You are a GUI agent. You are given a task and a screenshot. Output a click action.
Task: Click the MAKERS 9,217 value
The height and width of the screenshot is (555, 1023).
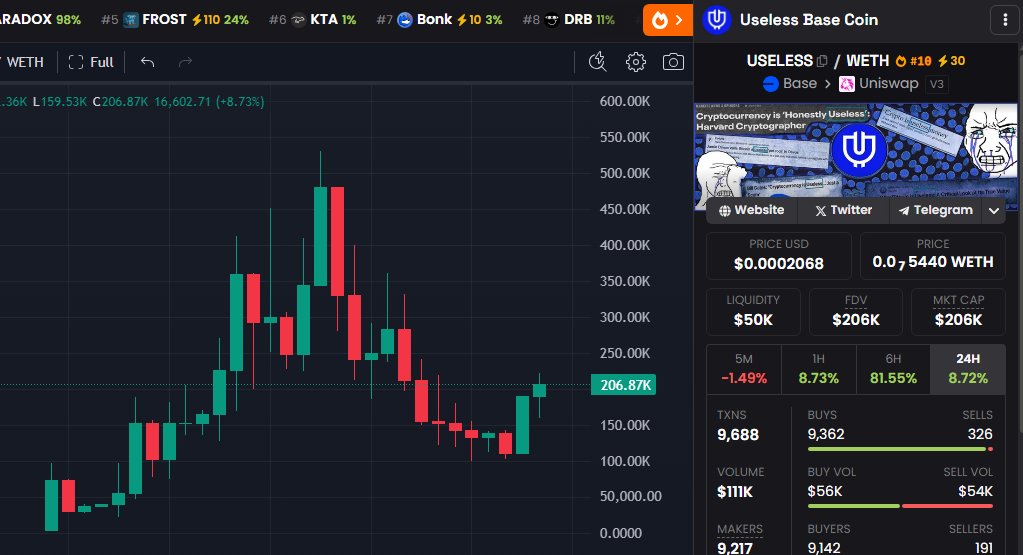coord(735,548)
